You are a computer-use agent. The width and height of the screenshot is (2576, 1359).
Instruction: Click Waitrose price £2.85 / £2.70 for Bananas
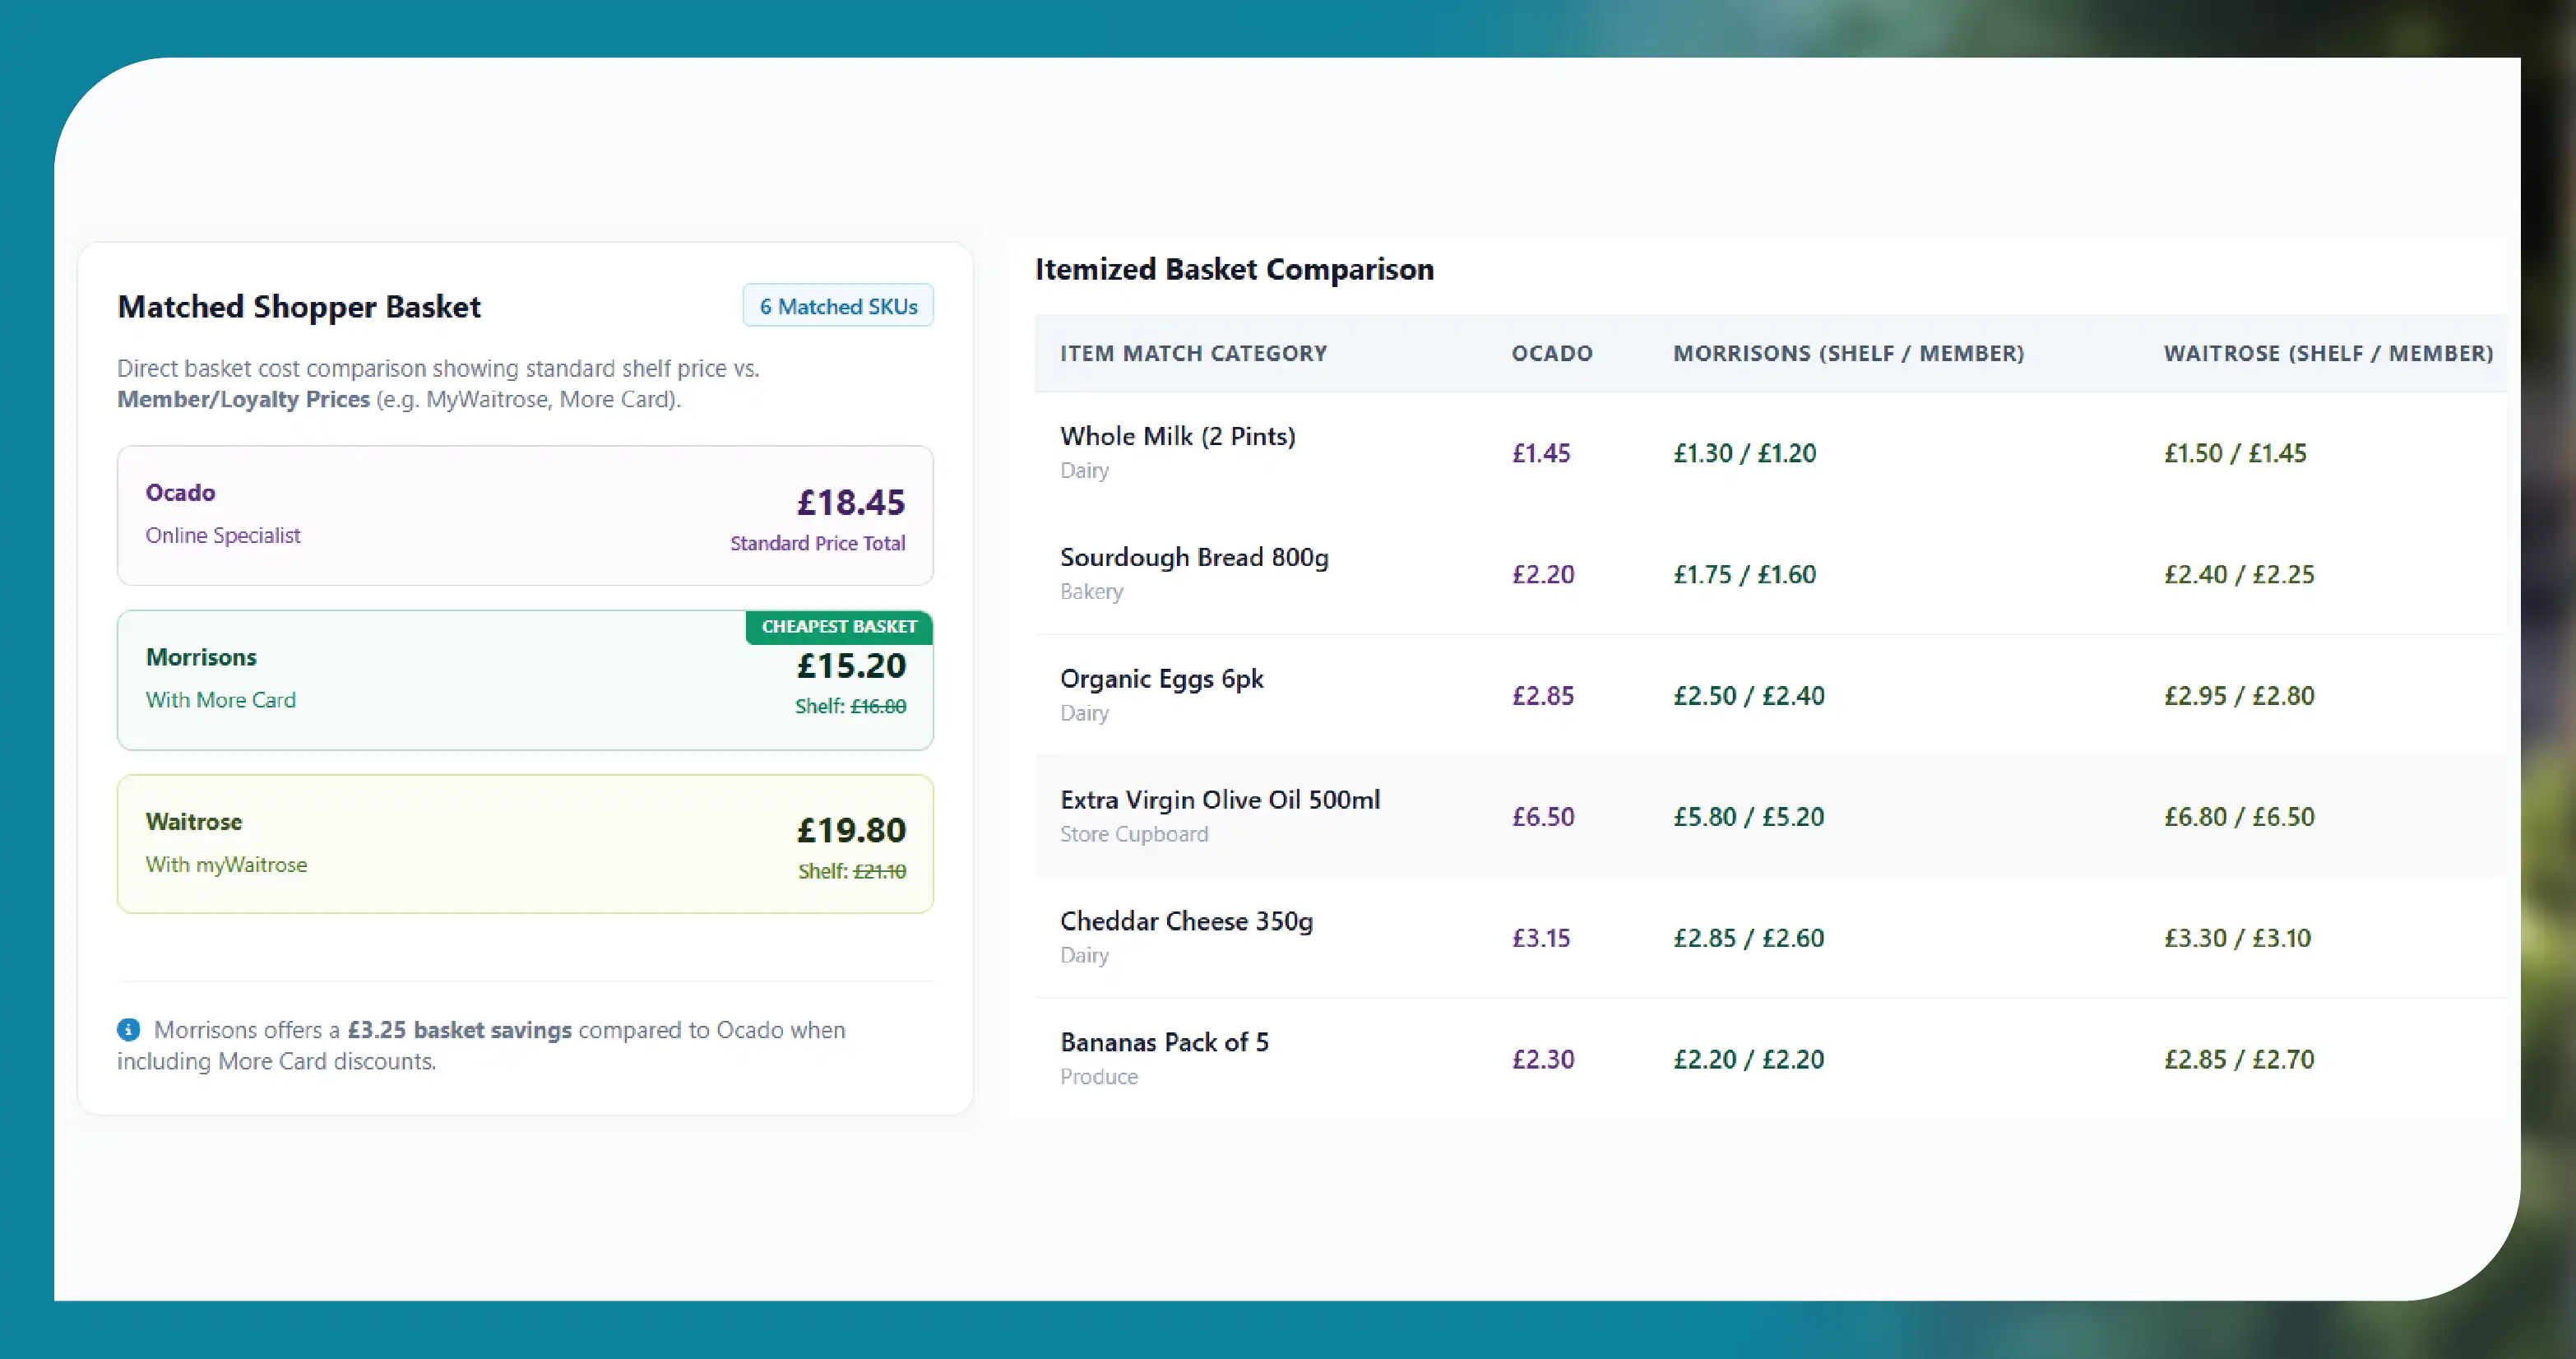pyautogui.click(x=2239, y=1059)
